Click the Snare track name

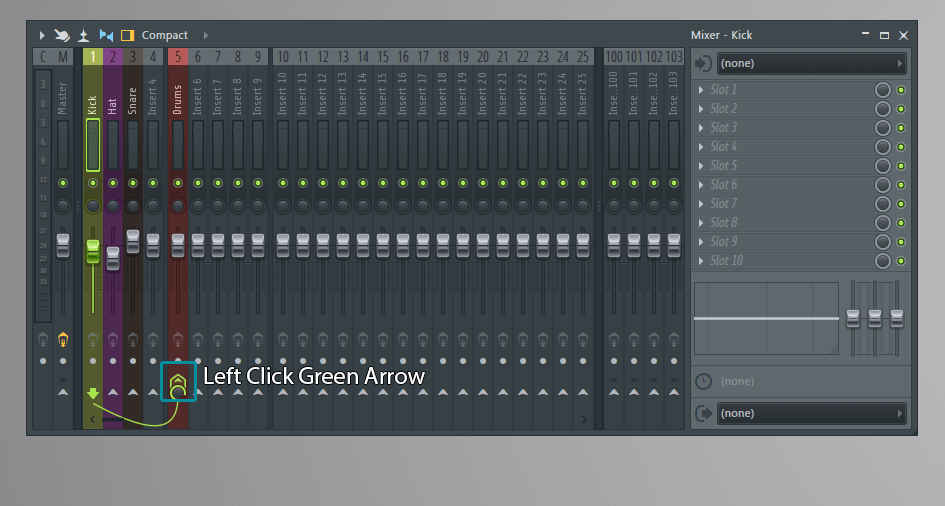(133, 101)
